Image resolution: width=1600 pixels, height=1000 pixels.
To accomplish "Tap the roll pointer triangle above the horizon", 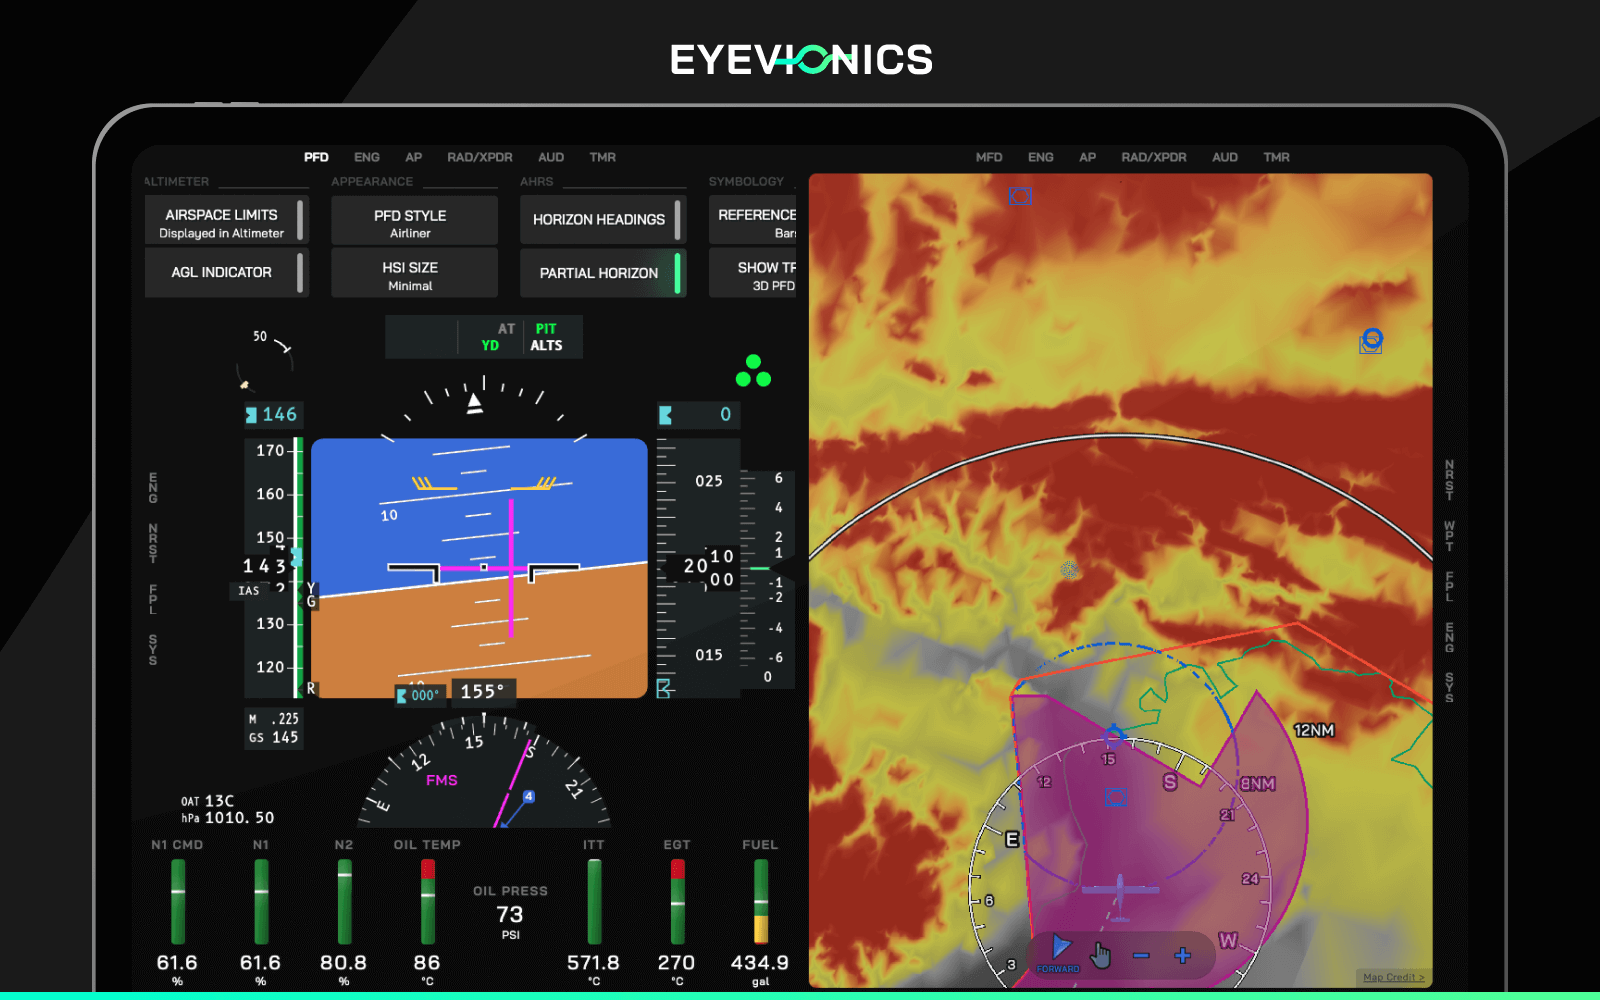I will (475, 403).
